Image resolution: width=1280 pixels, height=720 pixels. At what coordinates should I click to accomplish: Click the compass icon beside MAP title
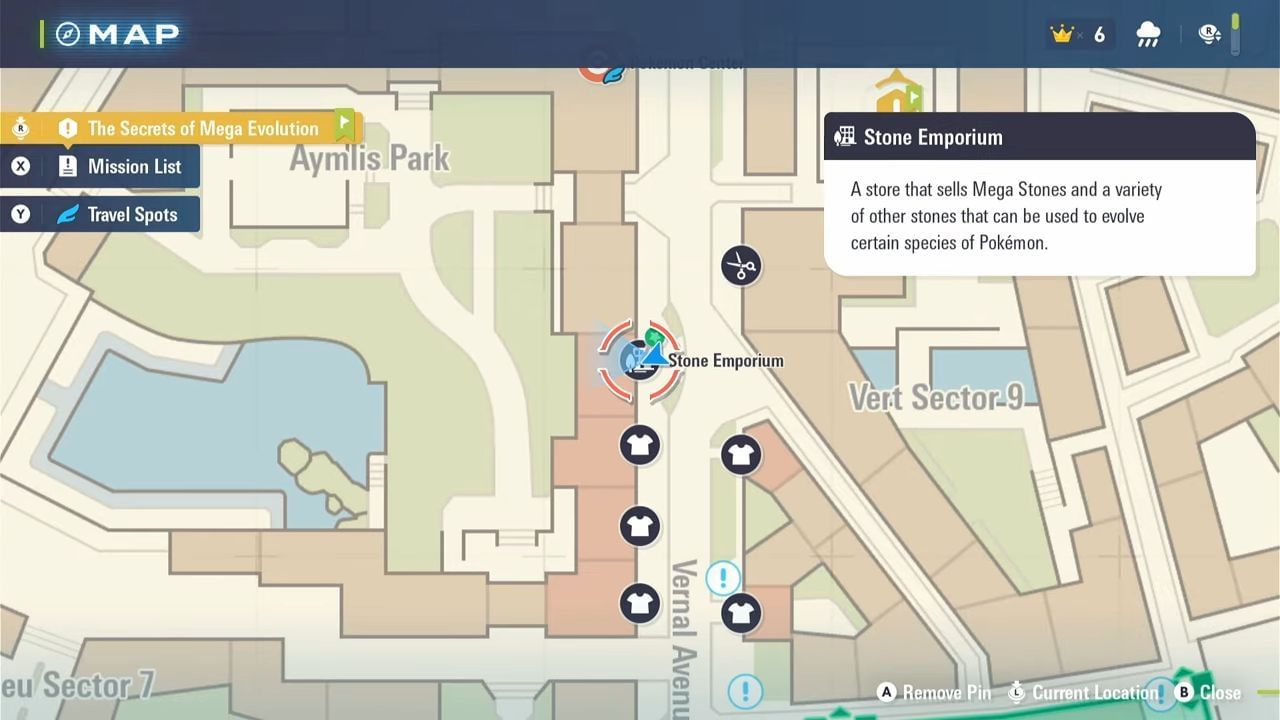tap(68, 34)
